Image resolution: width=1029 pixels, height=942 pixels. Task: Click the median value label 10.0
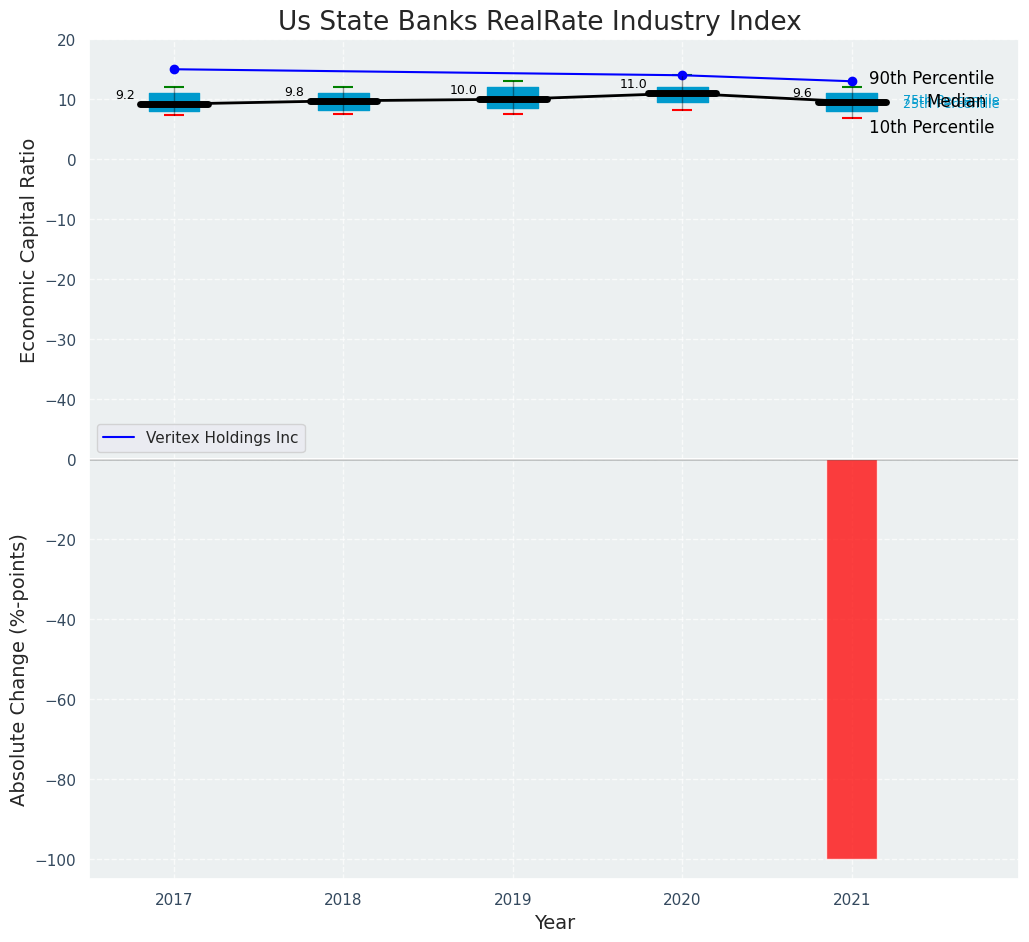pos(463,90)
